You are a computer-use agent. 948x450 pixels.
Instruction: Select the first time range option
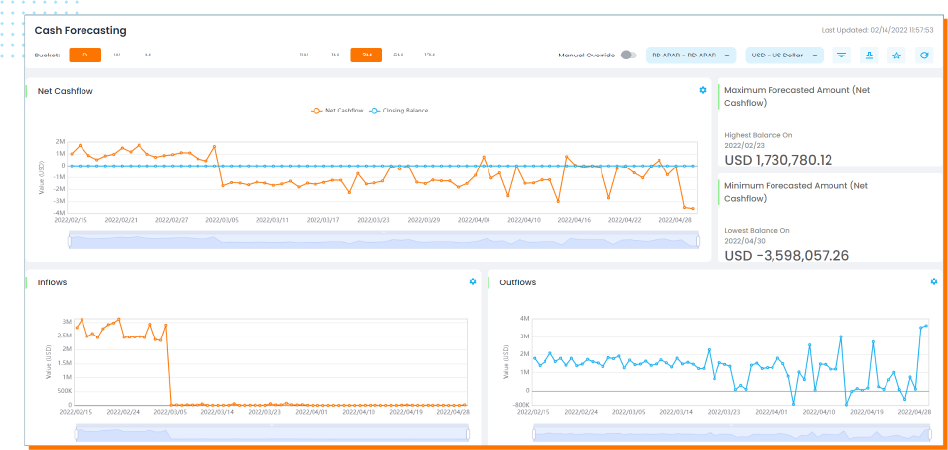coord(304,55)
